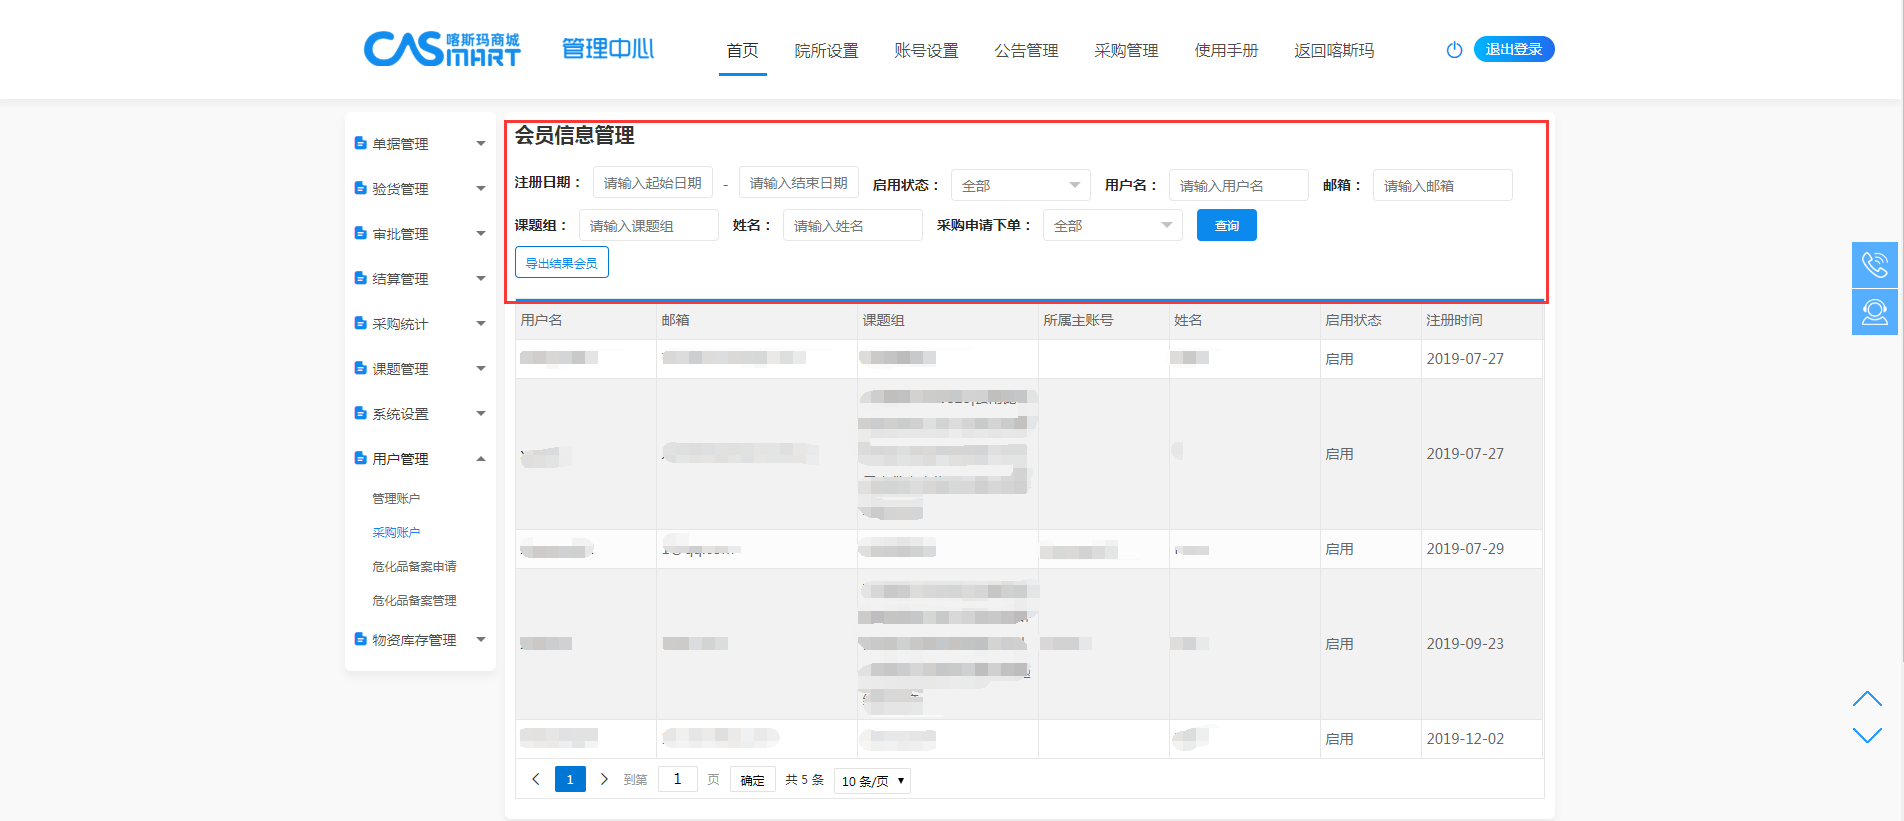
Task: Open the 院所设置 navigation tab
Action: click(826, 51)
